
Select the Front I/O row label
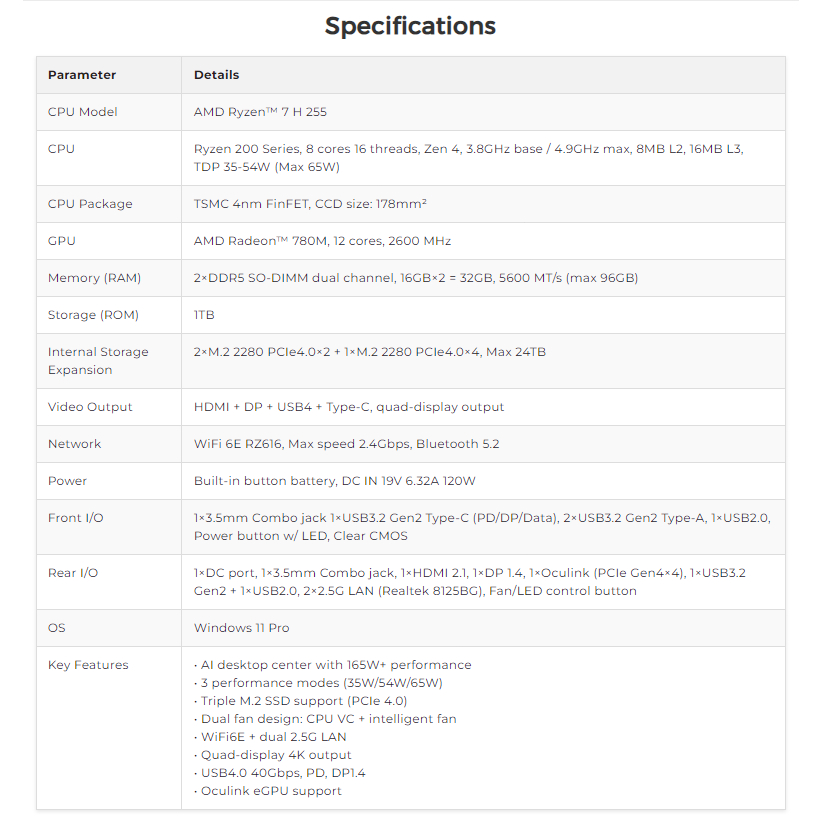75,518
